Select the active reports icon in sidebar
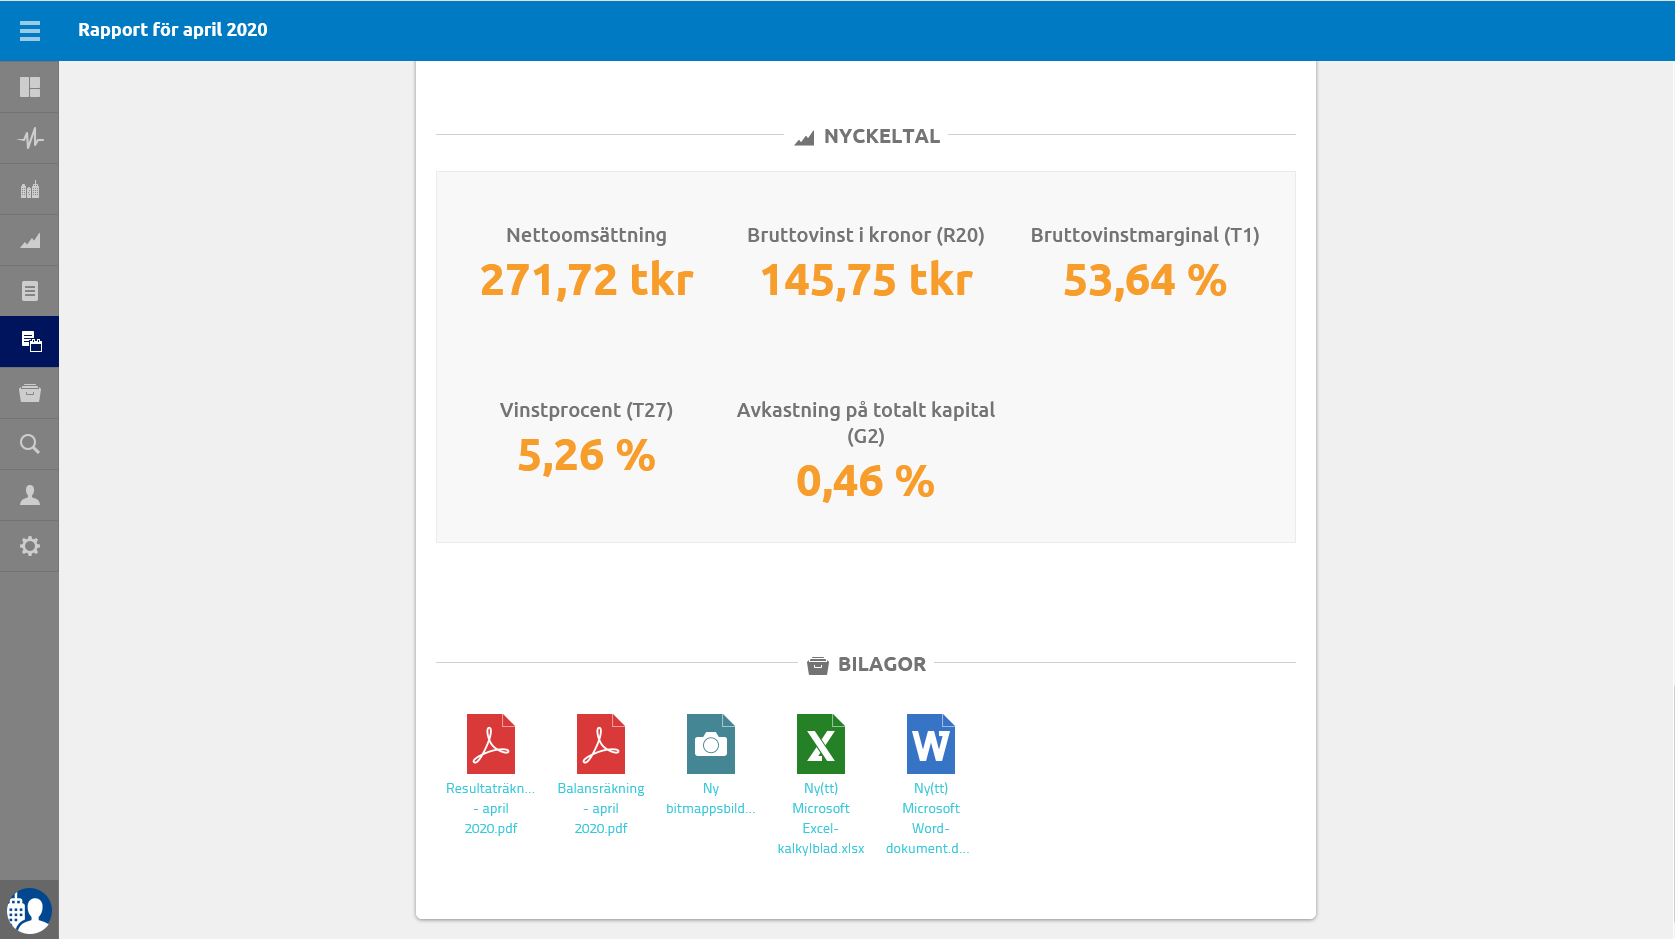 coord(30,342)
